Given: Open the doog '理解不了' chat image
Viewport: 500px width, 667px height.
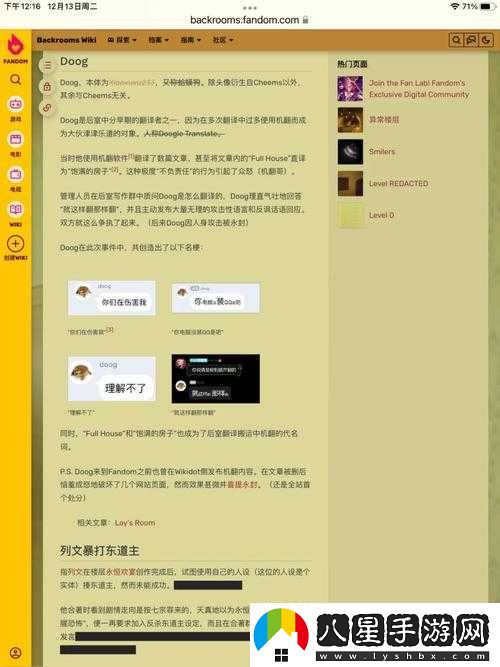Looking at the screenshot, I should (x=111, y=379).
